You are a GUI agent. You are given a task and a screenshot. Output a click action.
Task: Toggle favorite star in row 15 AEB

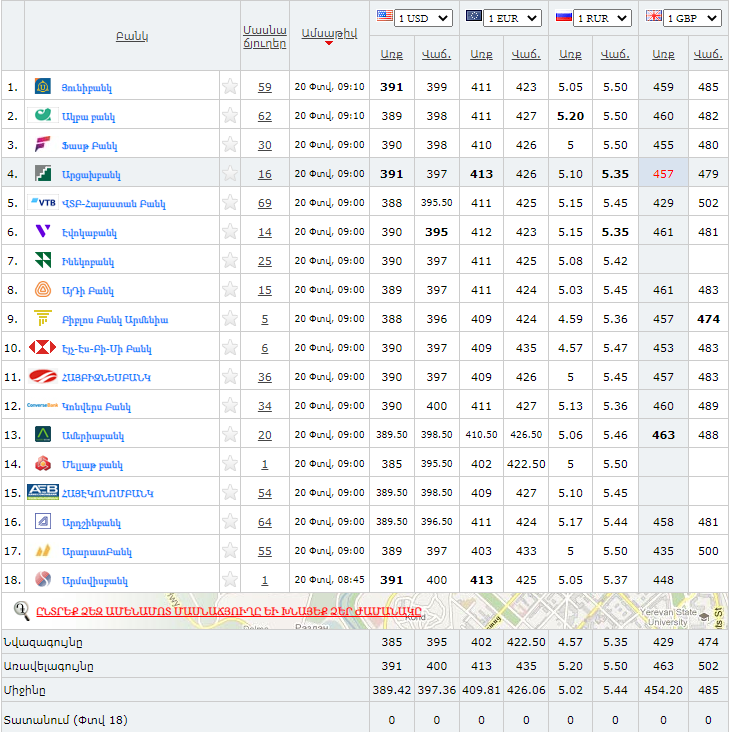tap(230, 492)
